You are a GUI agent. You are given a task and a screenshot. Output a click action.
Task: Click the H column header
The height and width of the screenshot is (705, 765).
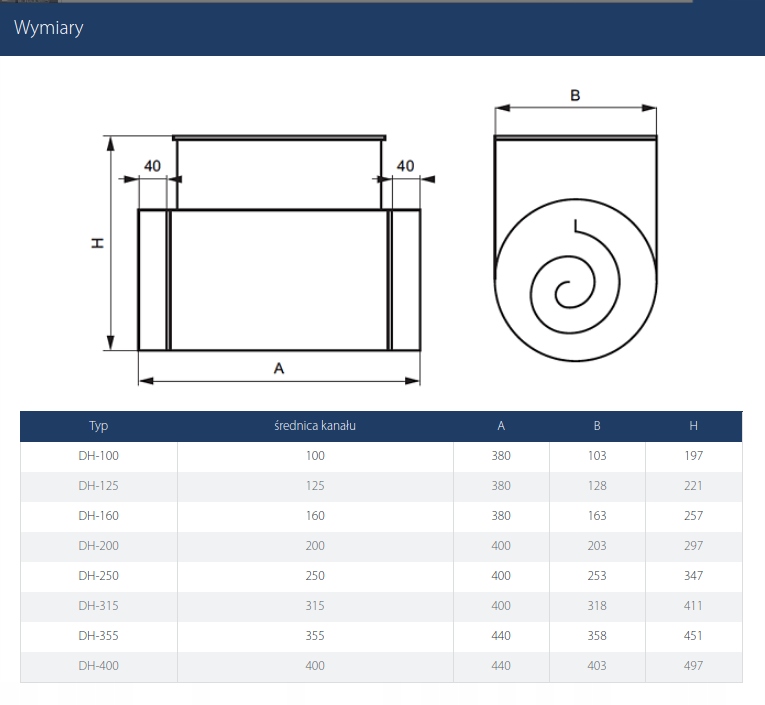(693, 426)
